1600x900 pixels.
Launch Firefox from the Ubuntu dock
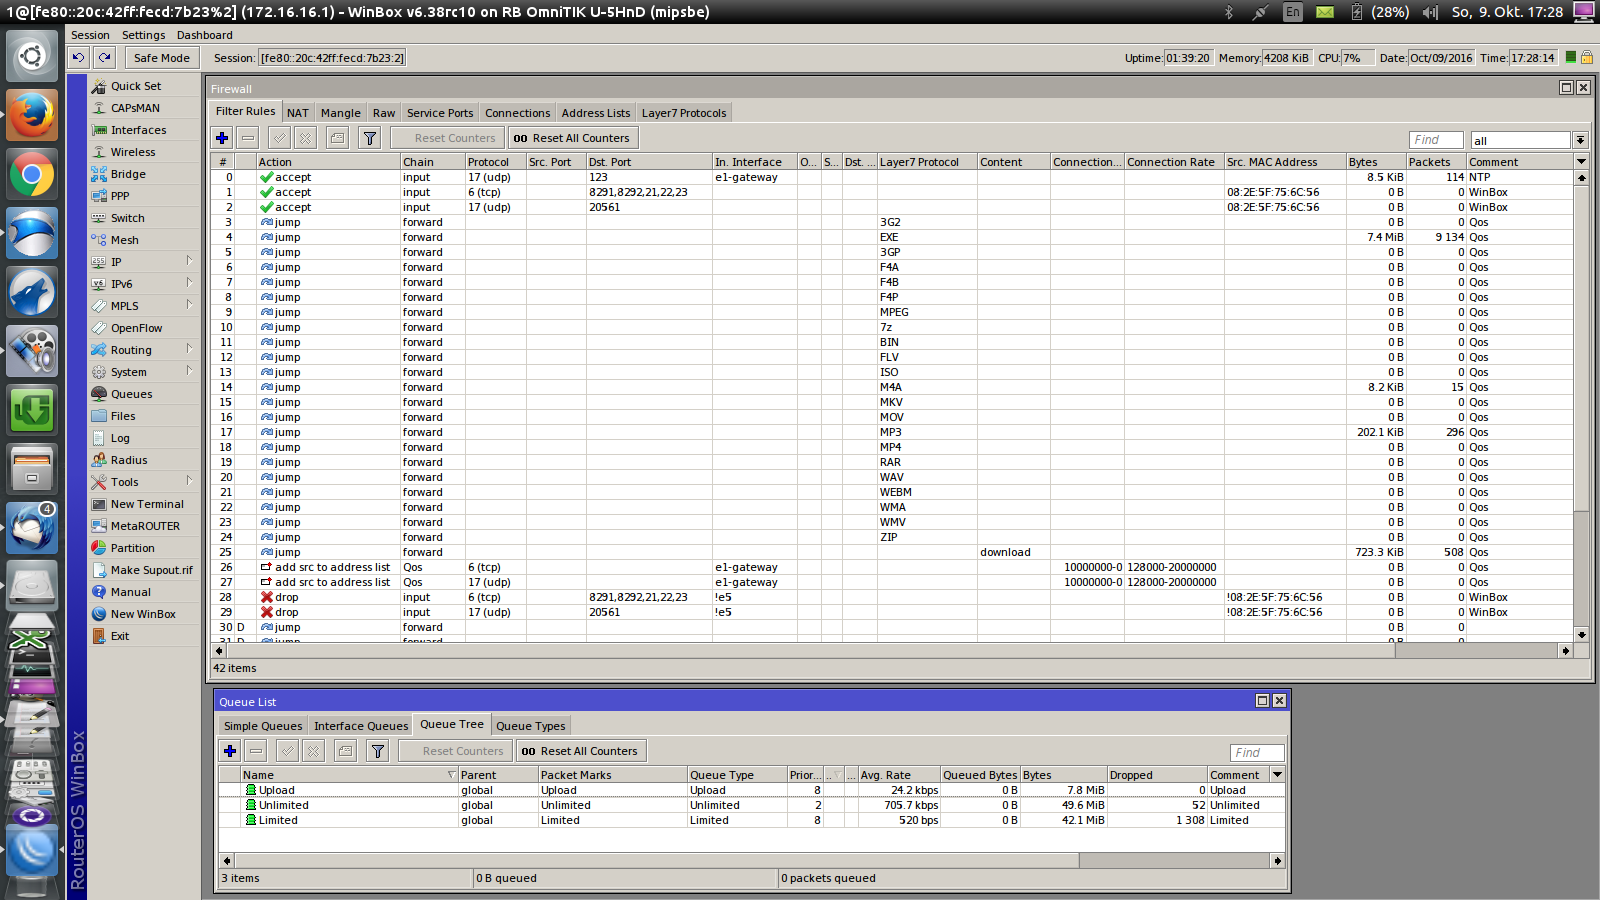click(32, 116)
